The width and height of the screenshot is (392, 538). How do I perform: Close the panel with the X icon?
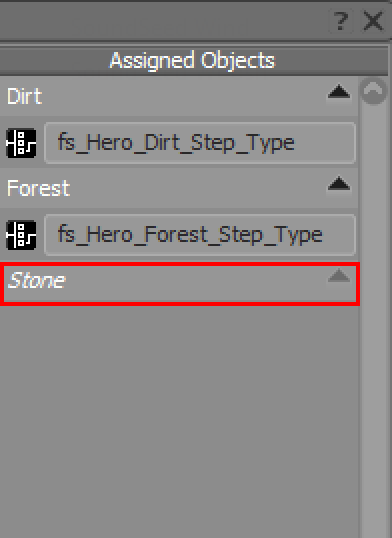pos(373,21)
